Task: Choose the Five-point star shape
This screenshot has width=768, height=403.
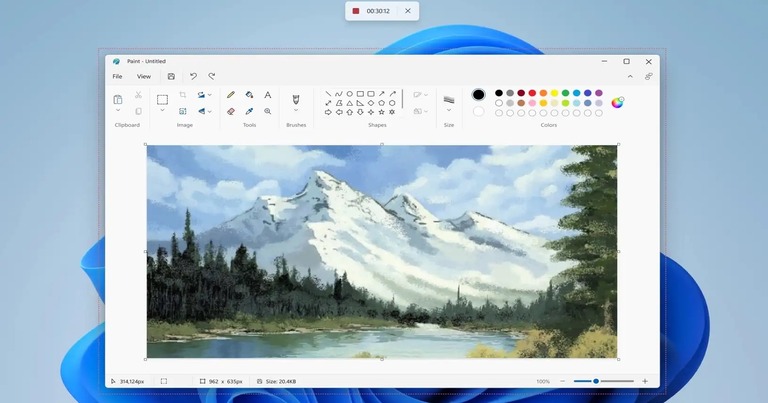Action: pos(382,112)
